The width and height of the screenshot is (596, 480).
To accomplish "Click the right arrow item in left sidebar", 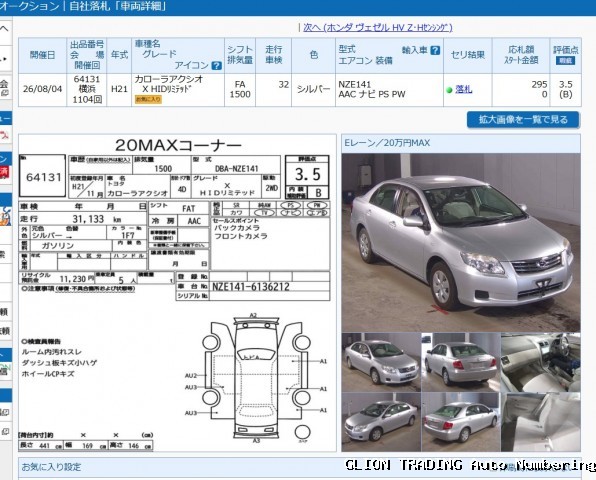I will (x=5, y=59).
